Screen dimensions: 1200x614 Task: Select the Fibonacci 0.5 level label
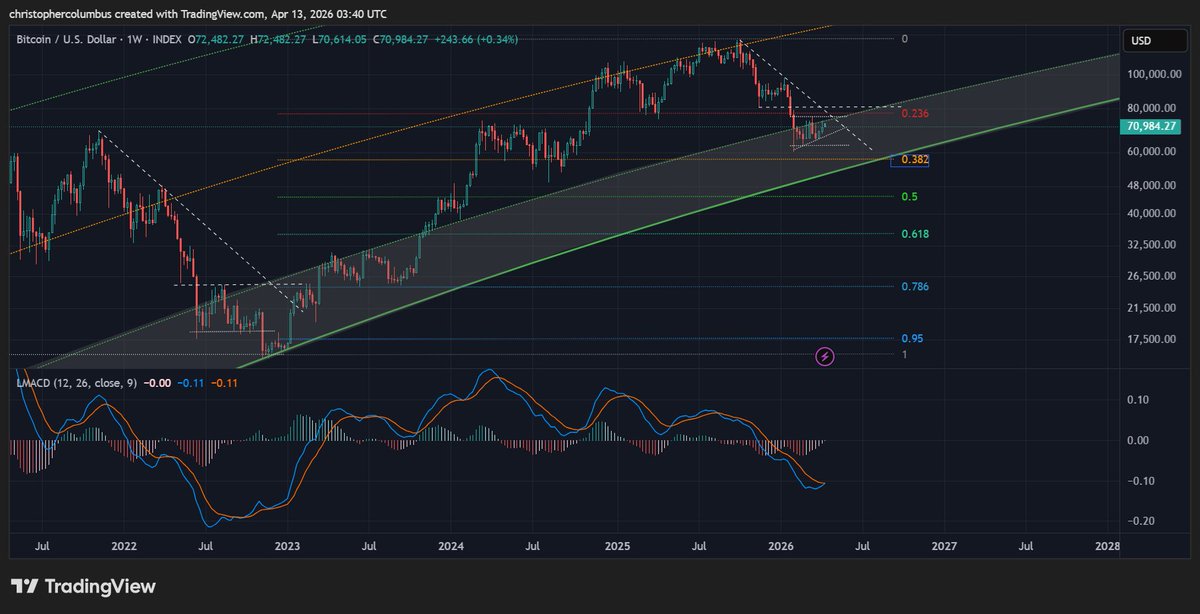pos(909,197)
